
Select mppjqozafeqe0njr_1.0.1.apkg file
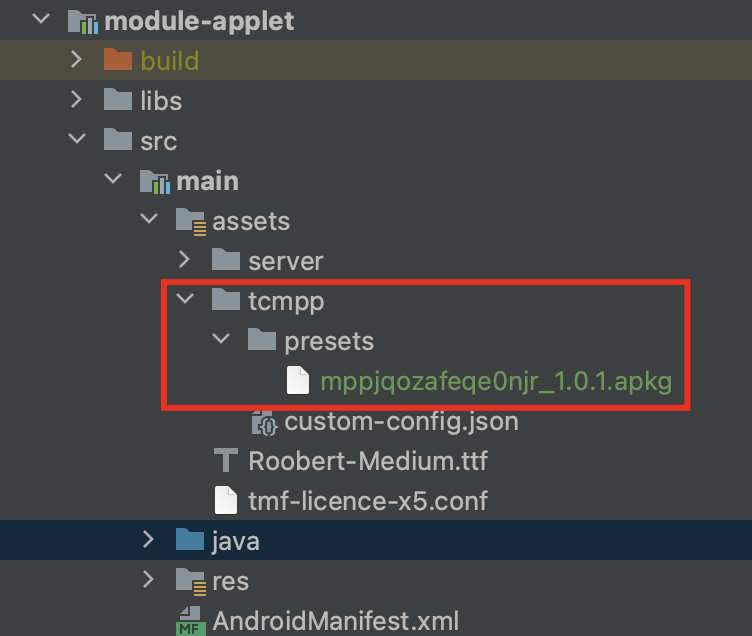tap(496, 381)
